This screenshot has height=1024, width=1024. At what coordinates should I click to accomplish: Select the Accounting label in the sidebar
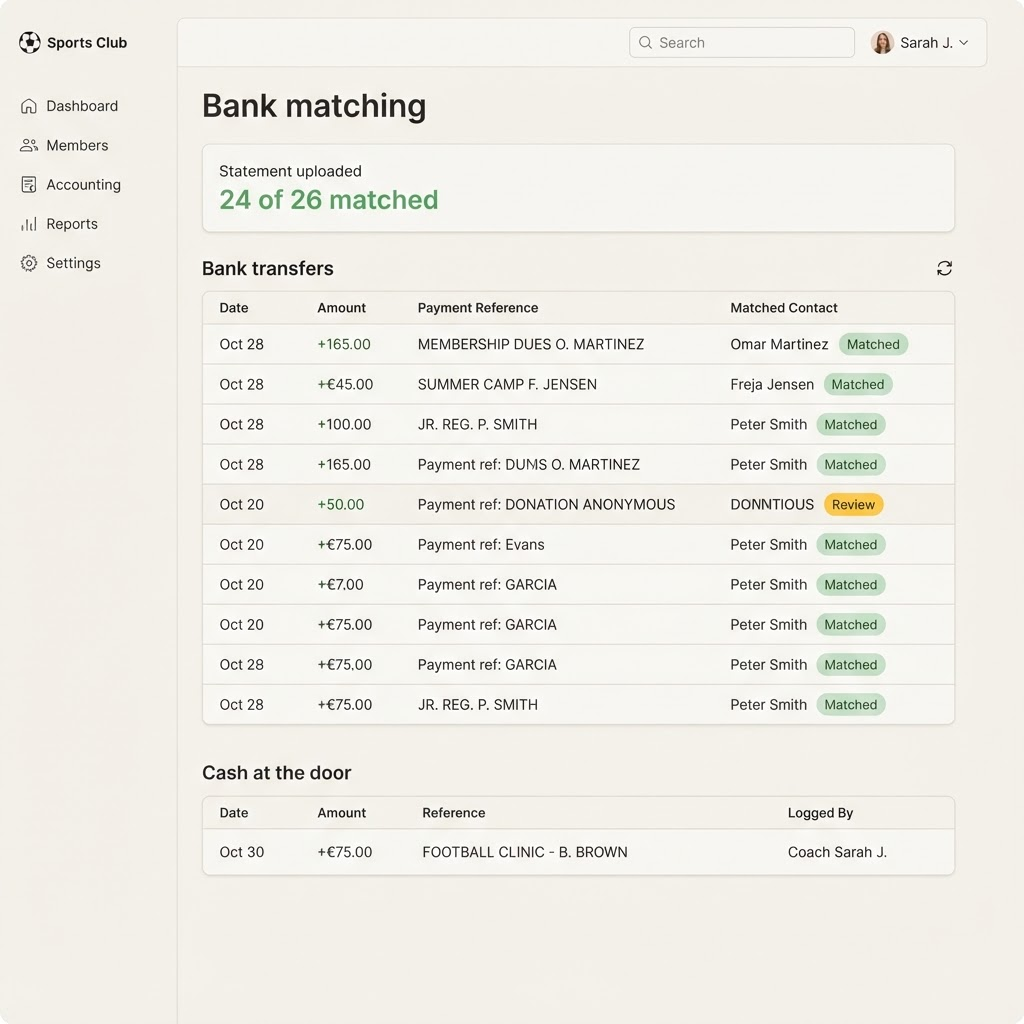(x=84, y=185)
